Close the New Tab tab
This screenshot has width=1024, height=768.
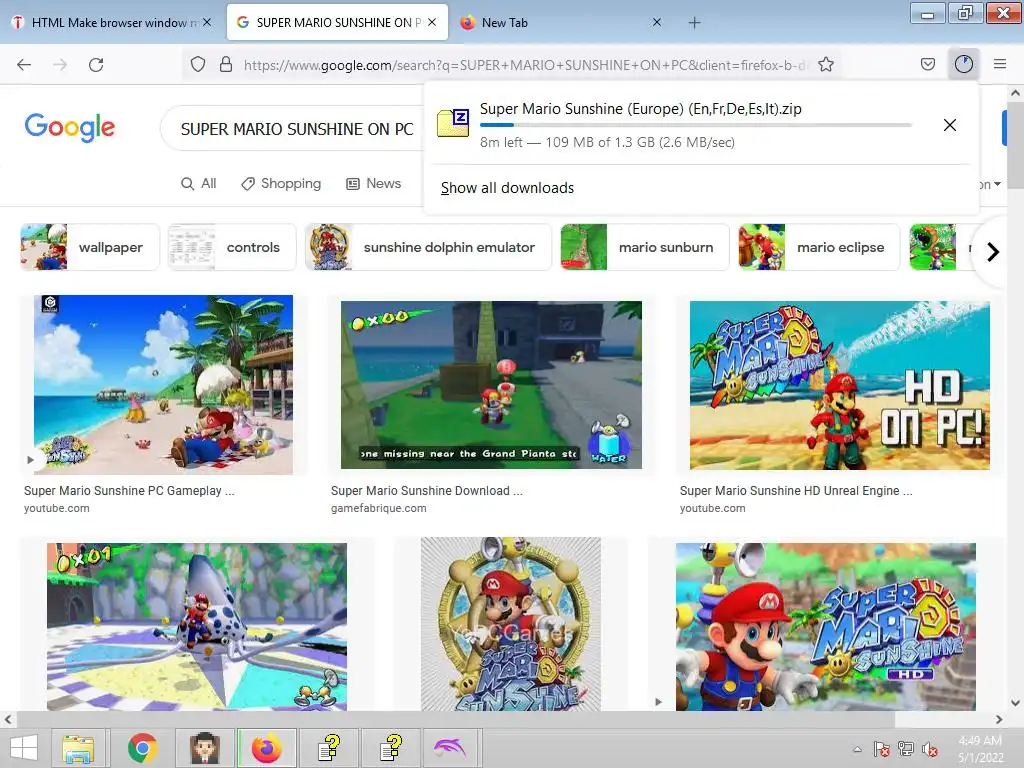pyautogui.click(x=657, y=22)
